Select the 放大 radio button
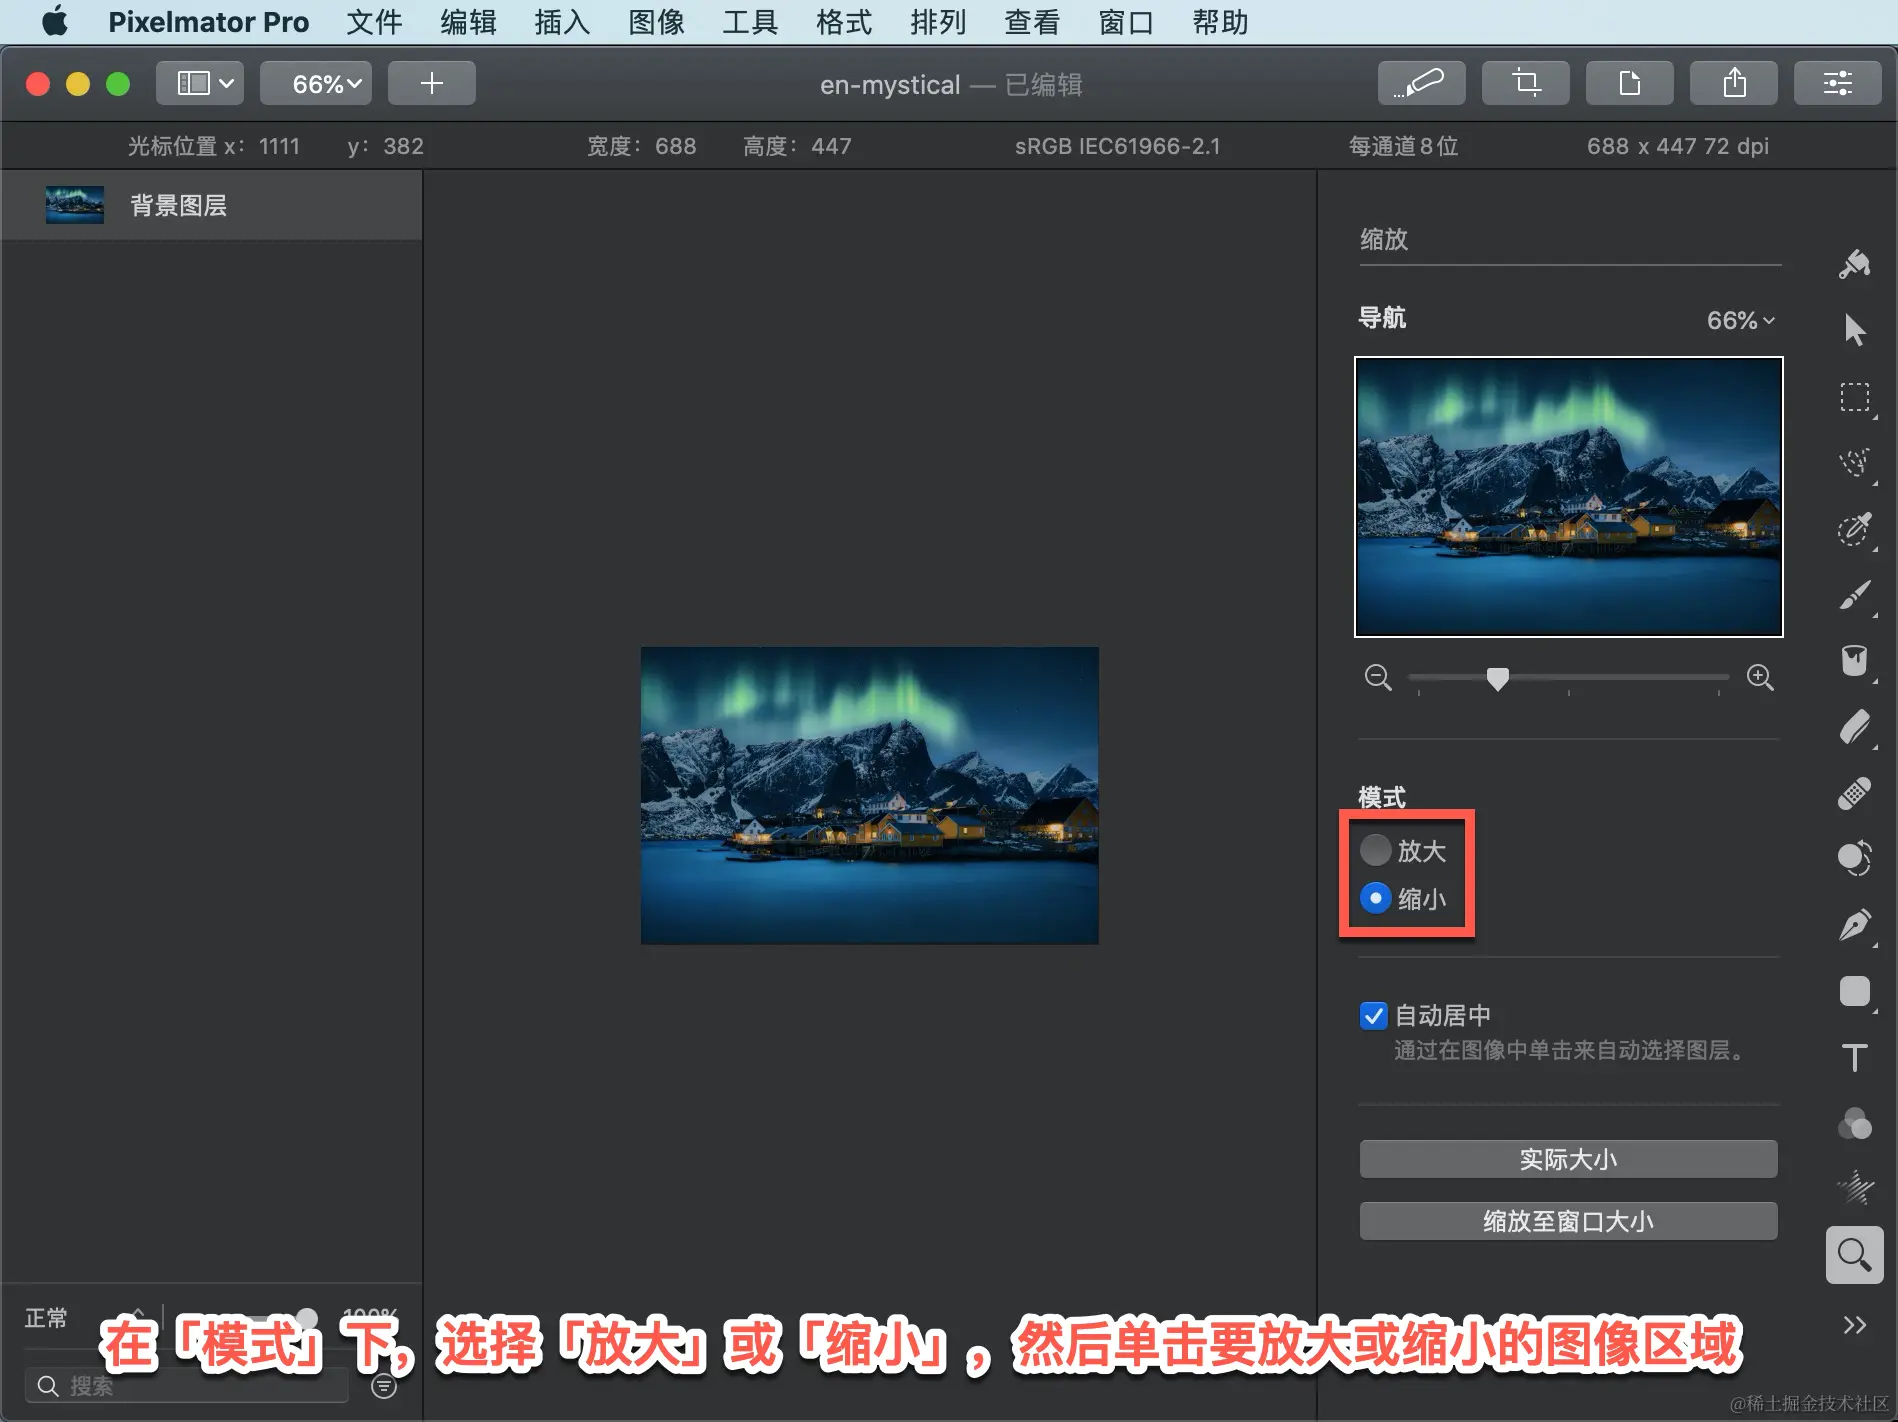This screenshot has height=1422, width=1898. [1376, 850]
